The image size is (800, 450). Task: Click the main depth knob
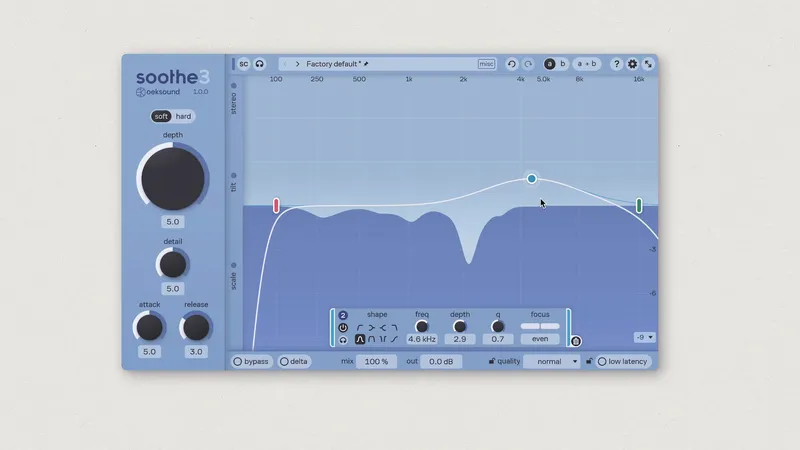(x=173, y=178)
